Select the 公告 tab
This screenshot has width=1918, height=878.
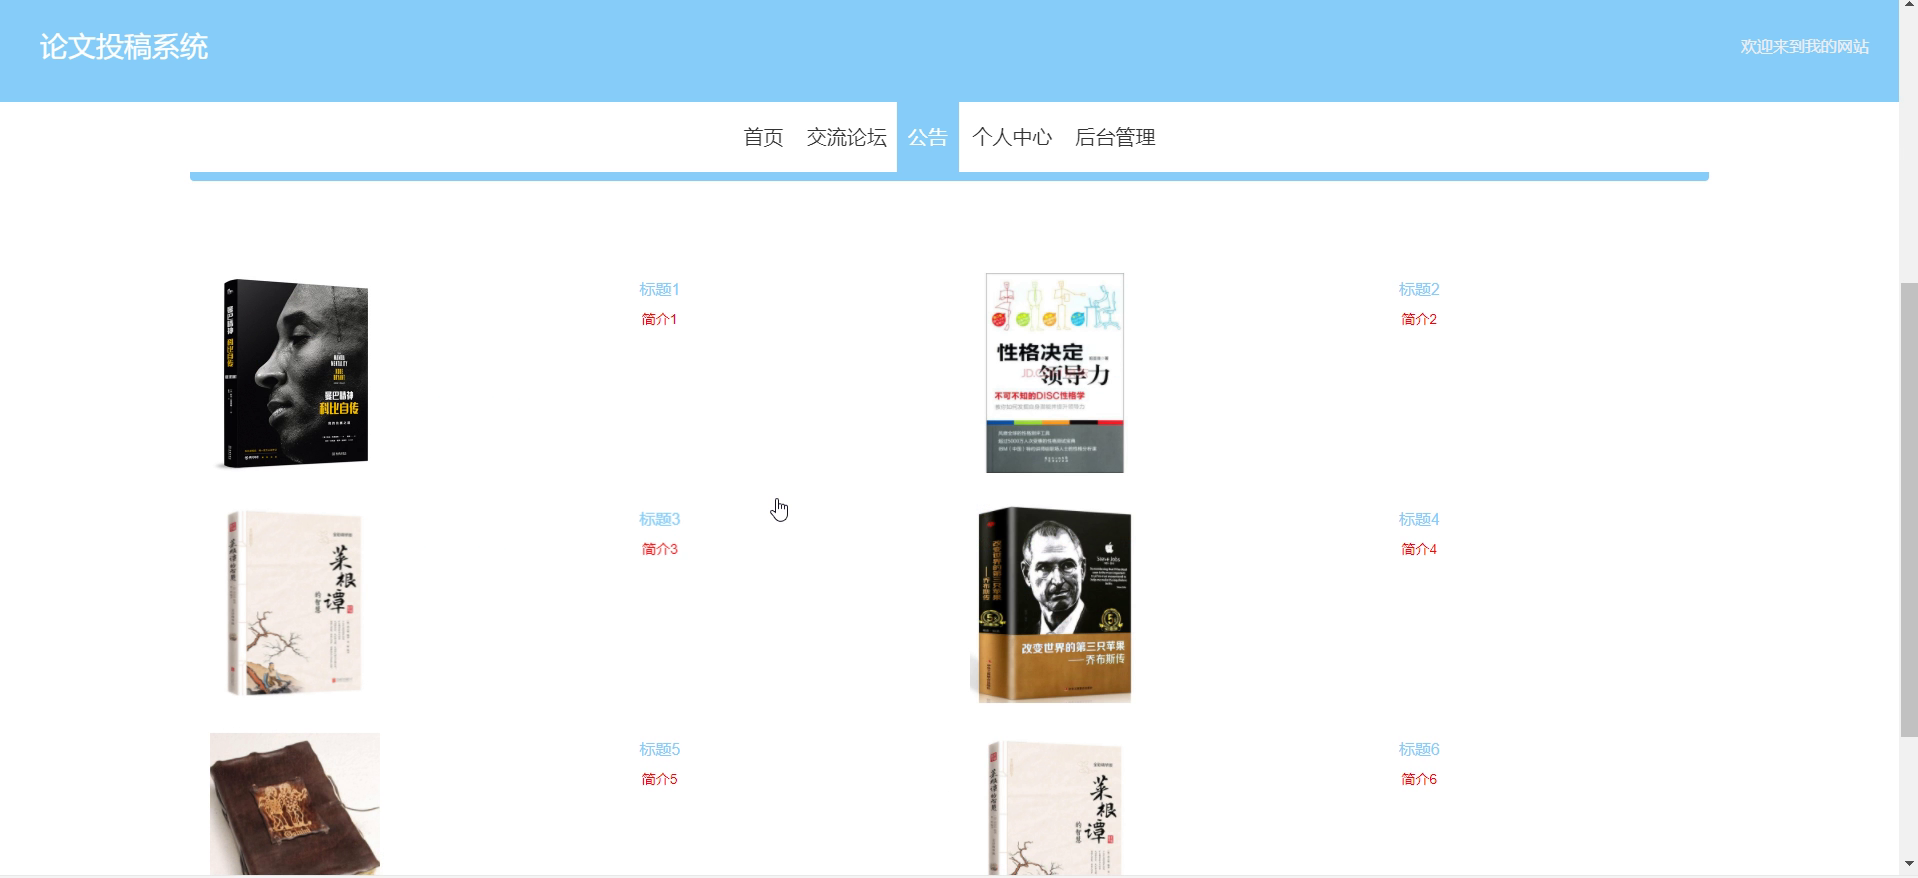point(927,137)
